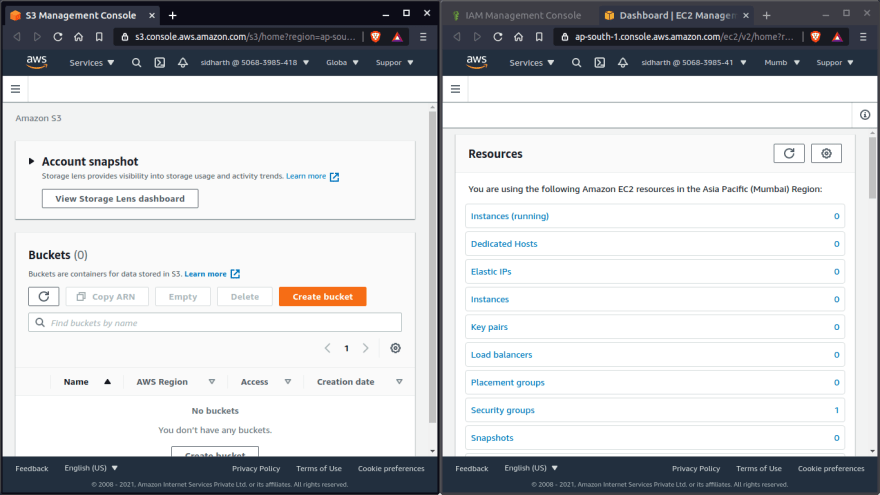Switch to S3 Management Console tab
Viewport: 880px width, 495px height.
[x=81, y=15]
